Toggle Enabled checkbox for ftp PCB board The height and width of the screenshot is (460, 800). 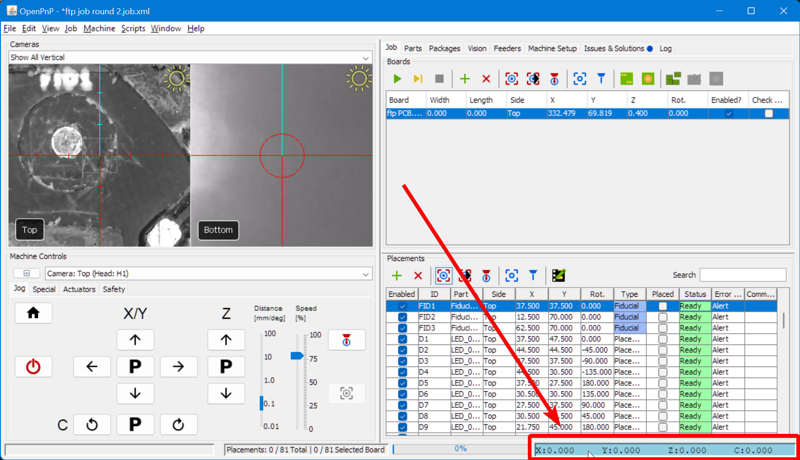tap(729, 114)
